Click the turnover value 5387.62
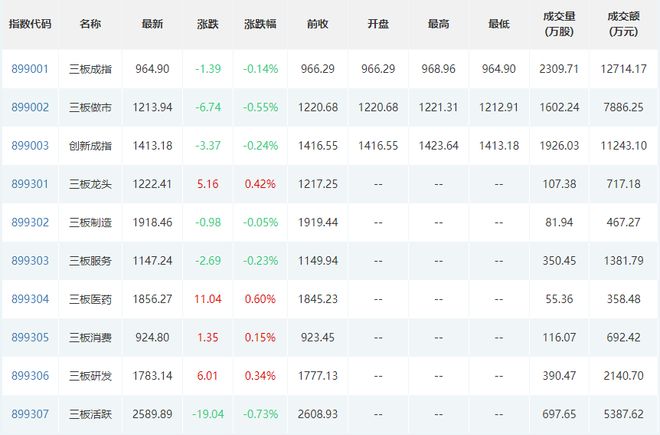 click(623, 414)
